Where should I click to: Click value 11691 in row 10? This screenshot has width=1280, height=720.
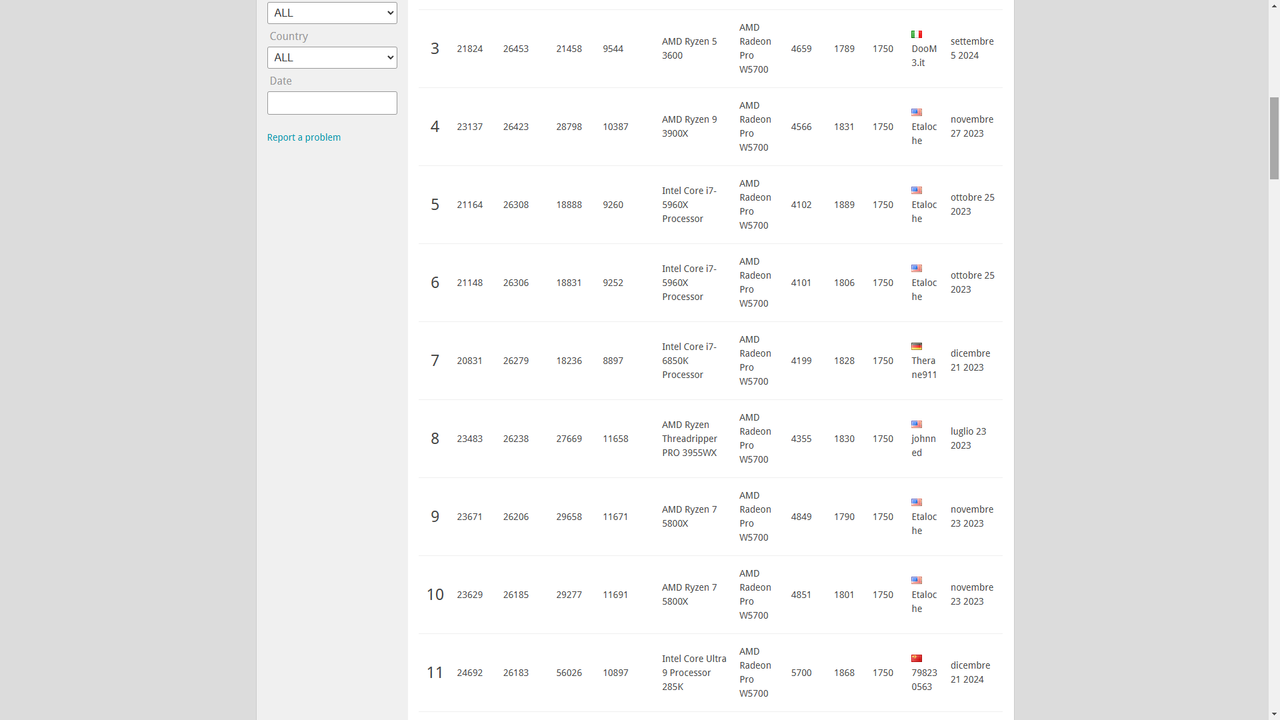(616, 595)
